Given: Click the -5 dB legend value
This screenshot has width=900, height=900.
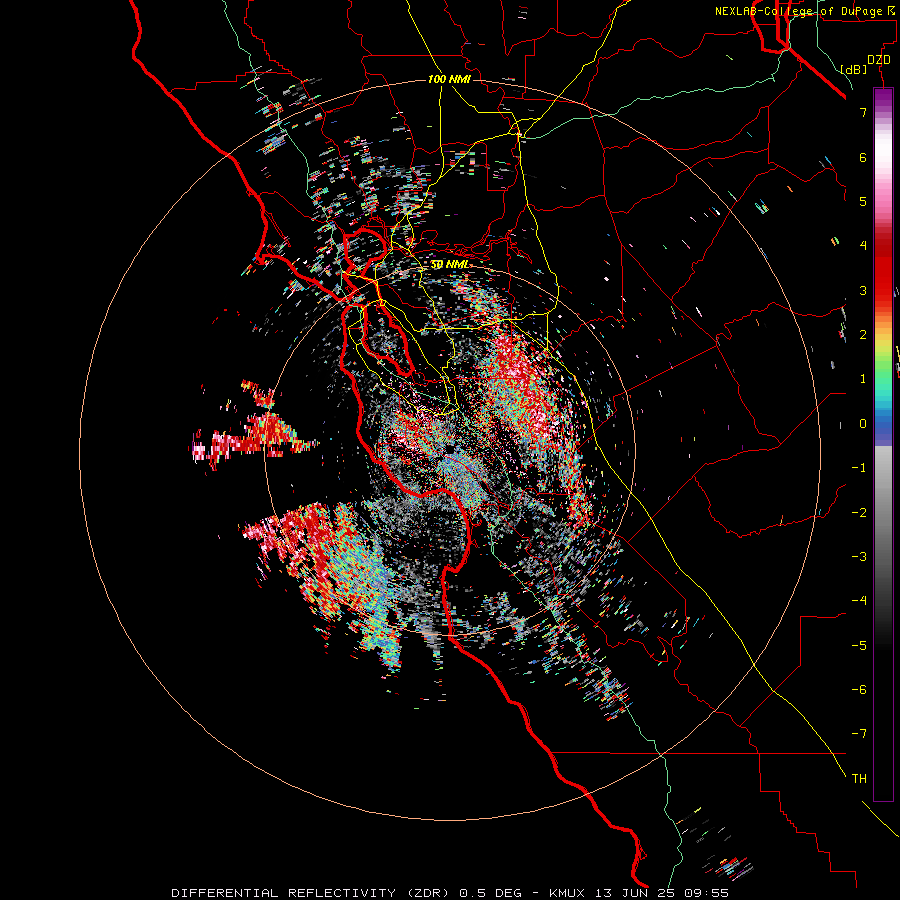Looking at the screenshot, I should 859,645.
